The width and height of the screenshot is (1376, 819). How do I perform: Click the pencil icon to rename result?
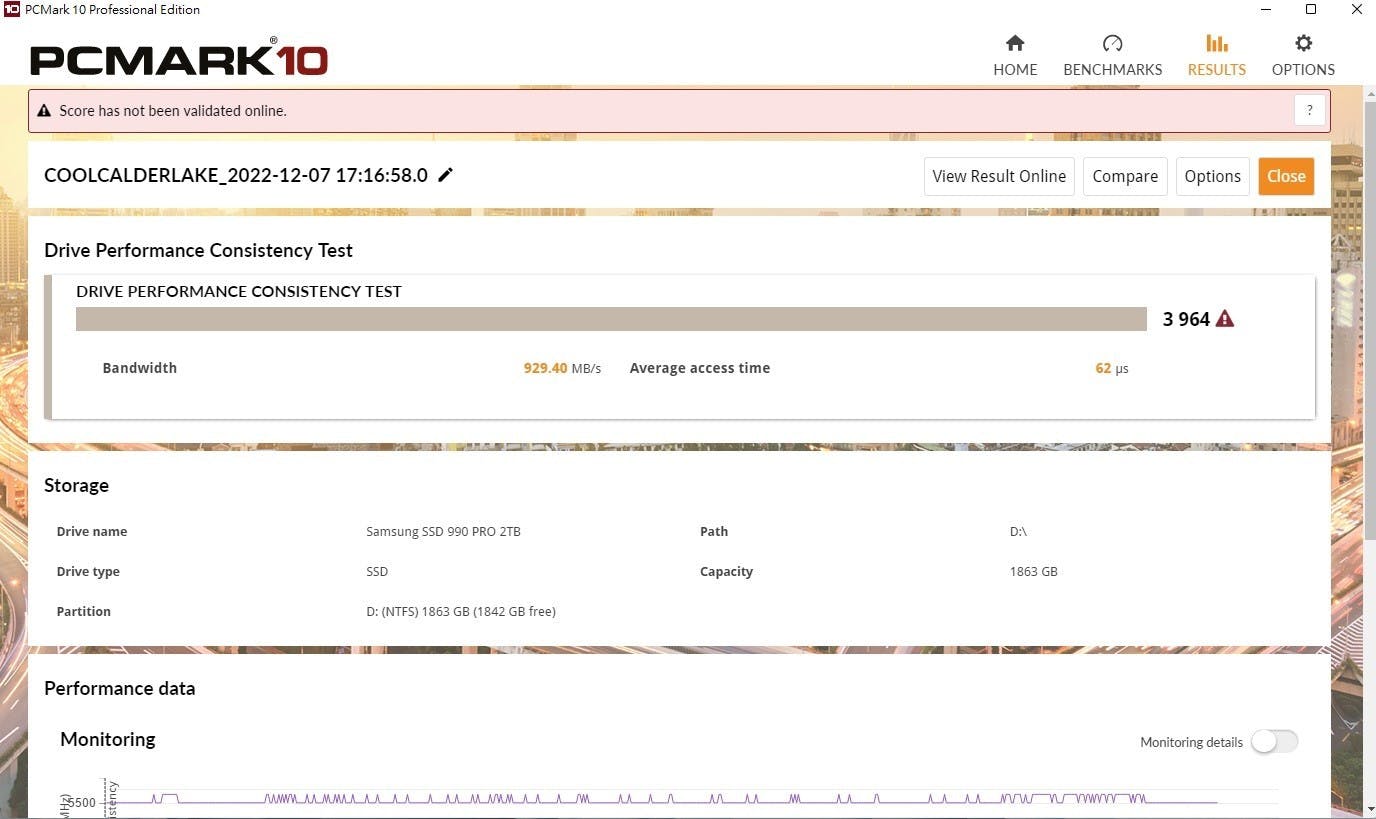(x=446, y=175)
